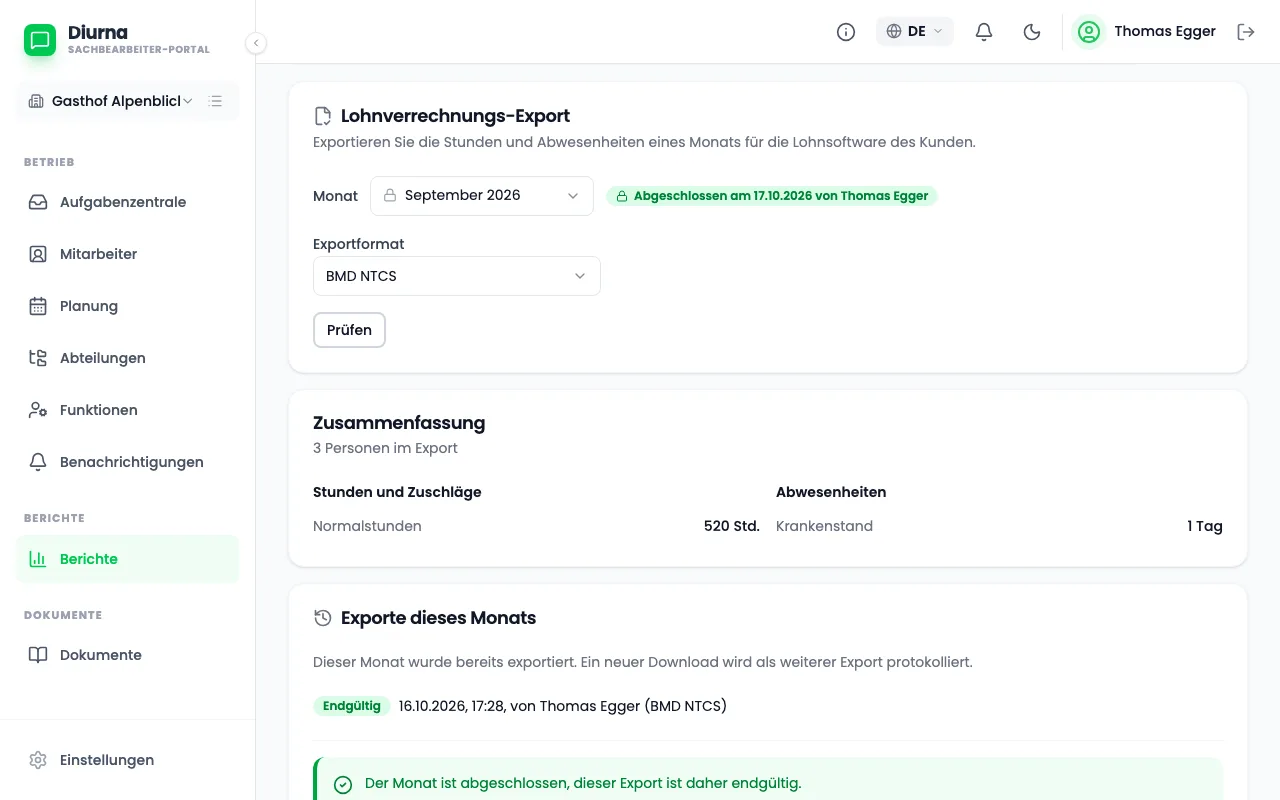The image size is (1280, 800).
Task: Click the green user avatar icon
Action: tap(1088, 32)
